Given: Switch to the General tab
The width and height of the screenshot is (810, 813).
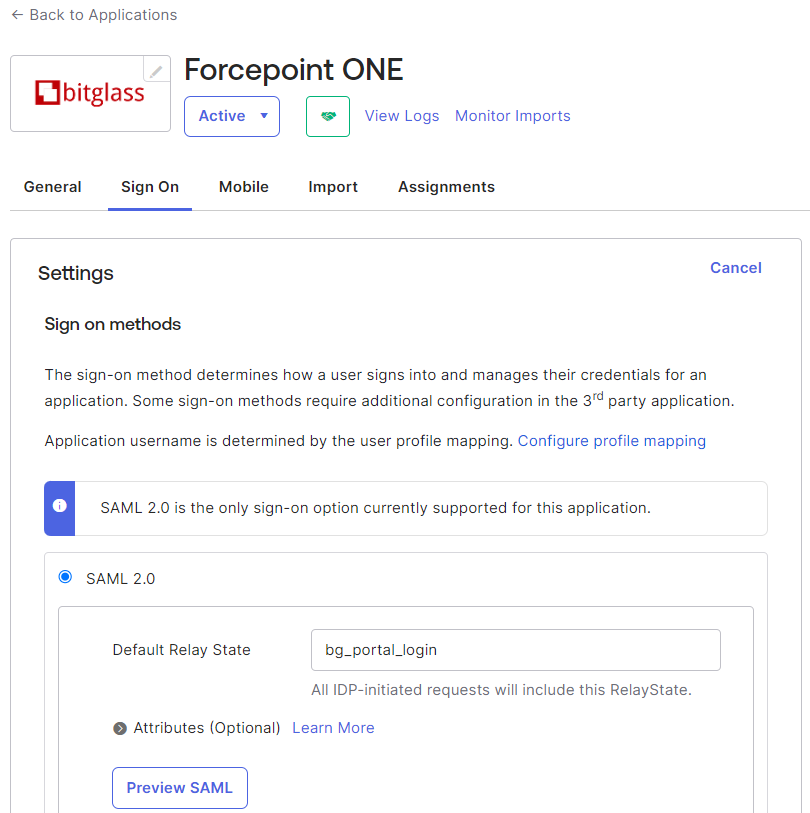Looking at the screenshot, I should click(x=52, y=187).
